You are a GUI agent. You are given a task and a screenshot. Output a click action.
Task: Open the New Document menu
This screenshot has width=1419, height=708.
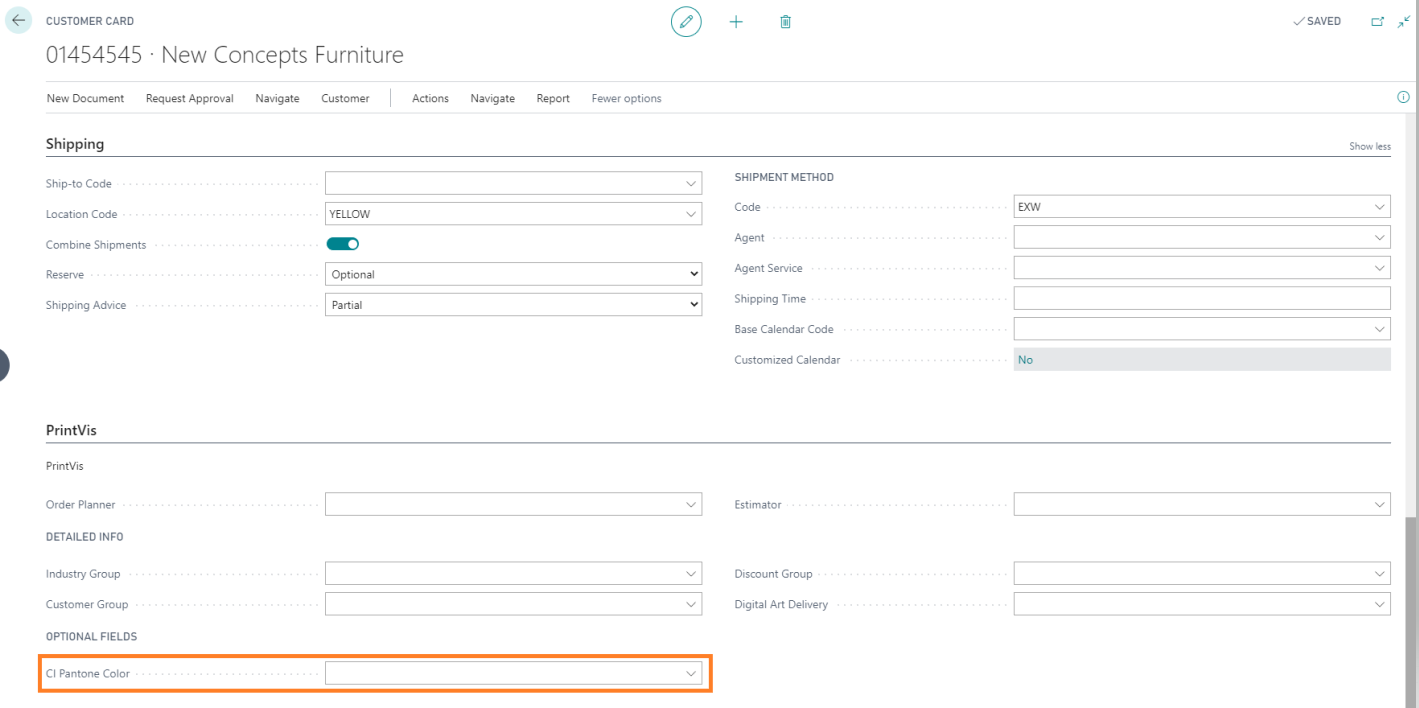[x=85, y=98]
